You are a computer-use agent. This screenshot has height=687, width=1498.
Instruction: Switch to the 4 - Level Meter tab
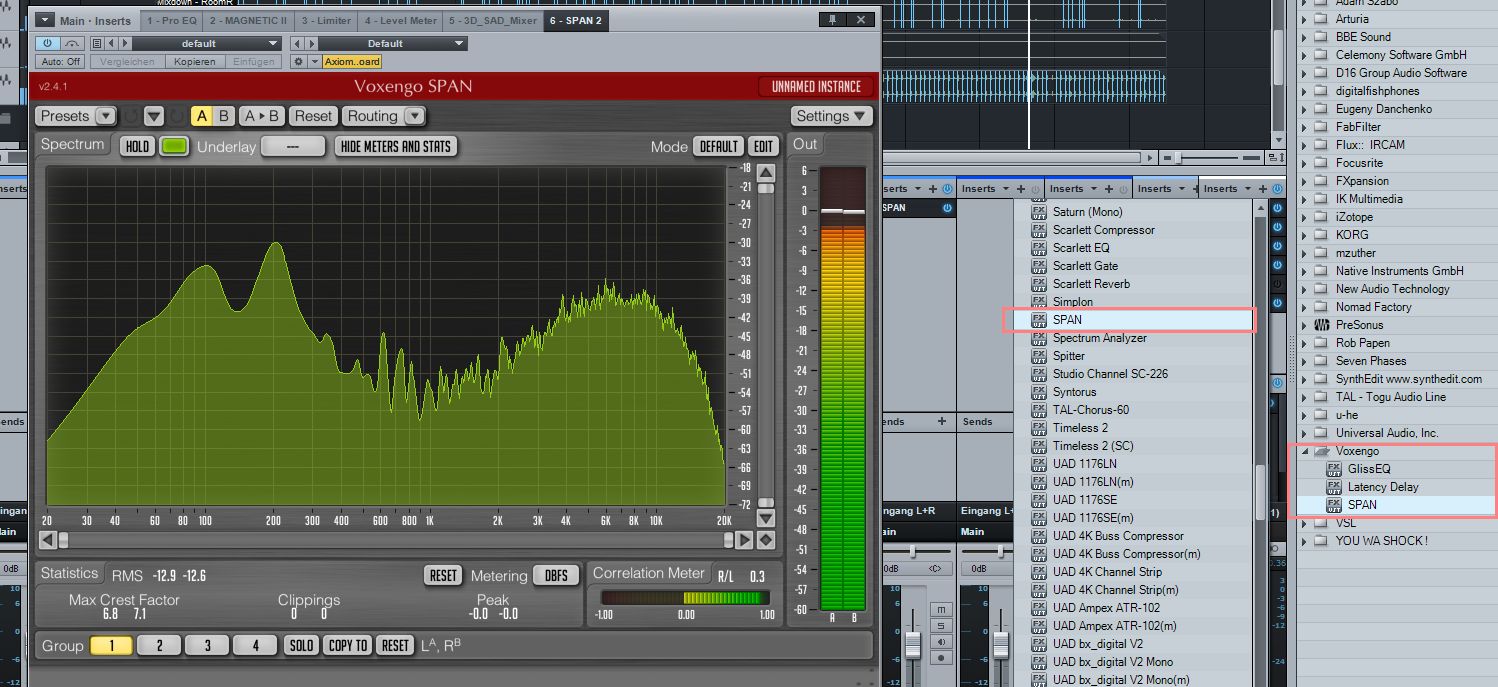(x=400, y=20)
